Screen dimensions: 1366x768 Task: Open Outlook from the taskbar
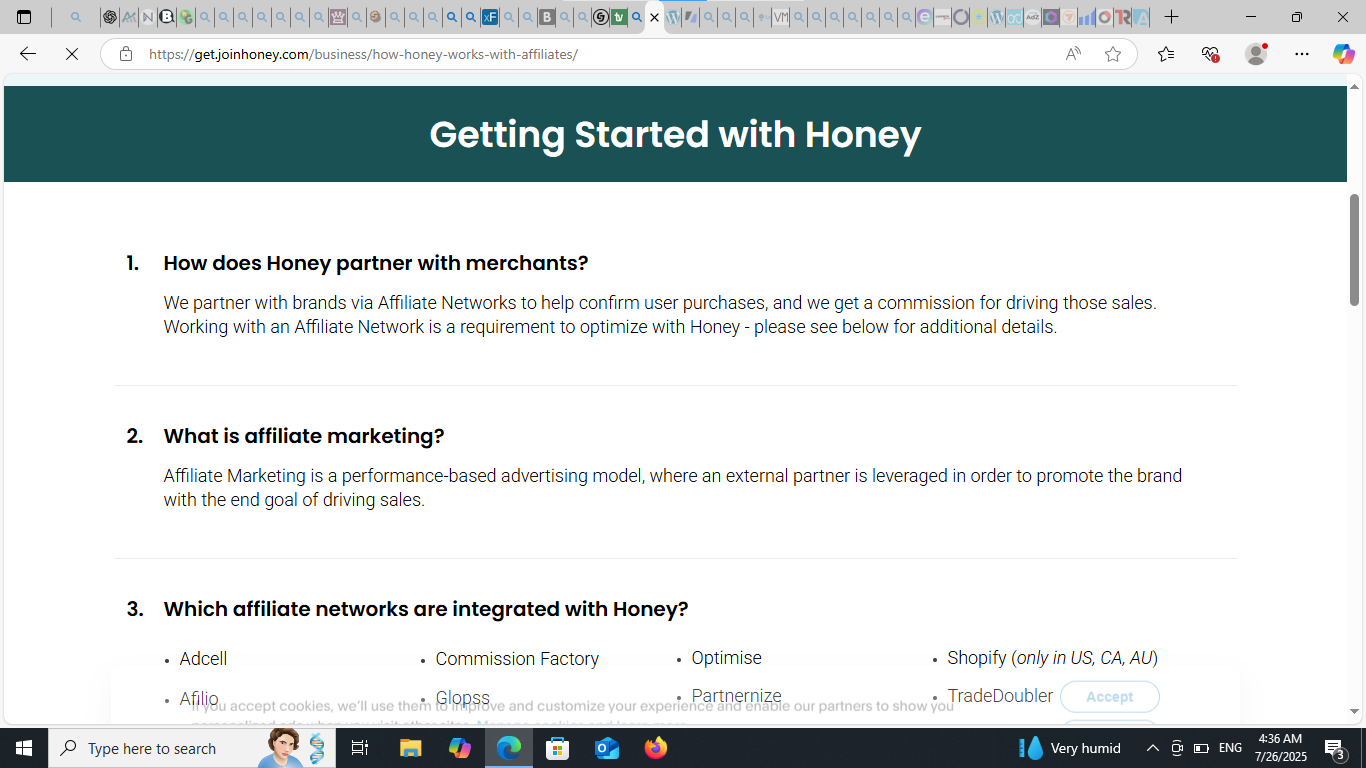coord(607,748)
